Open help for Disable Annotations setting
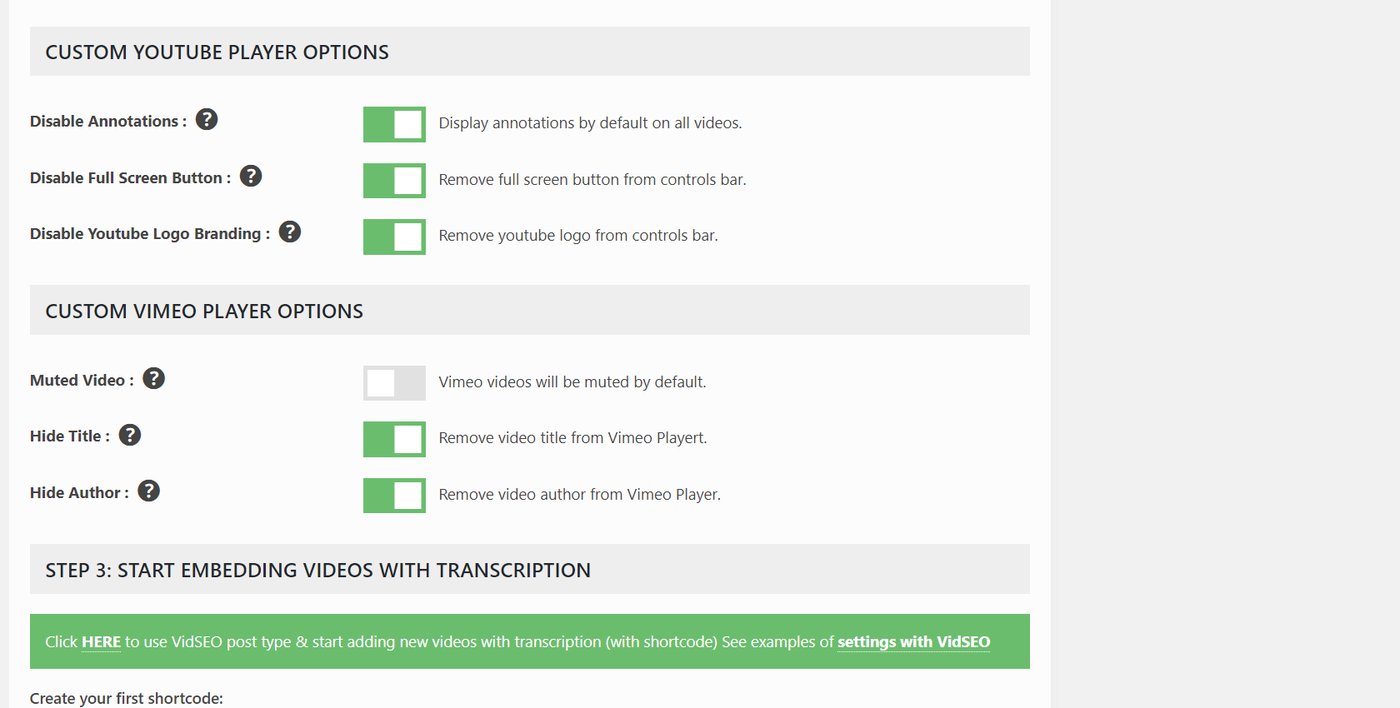 coord(206,119)
